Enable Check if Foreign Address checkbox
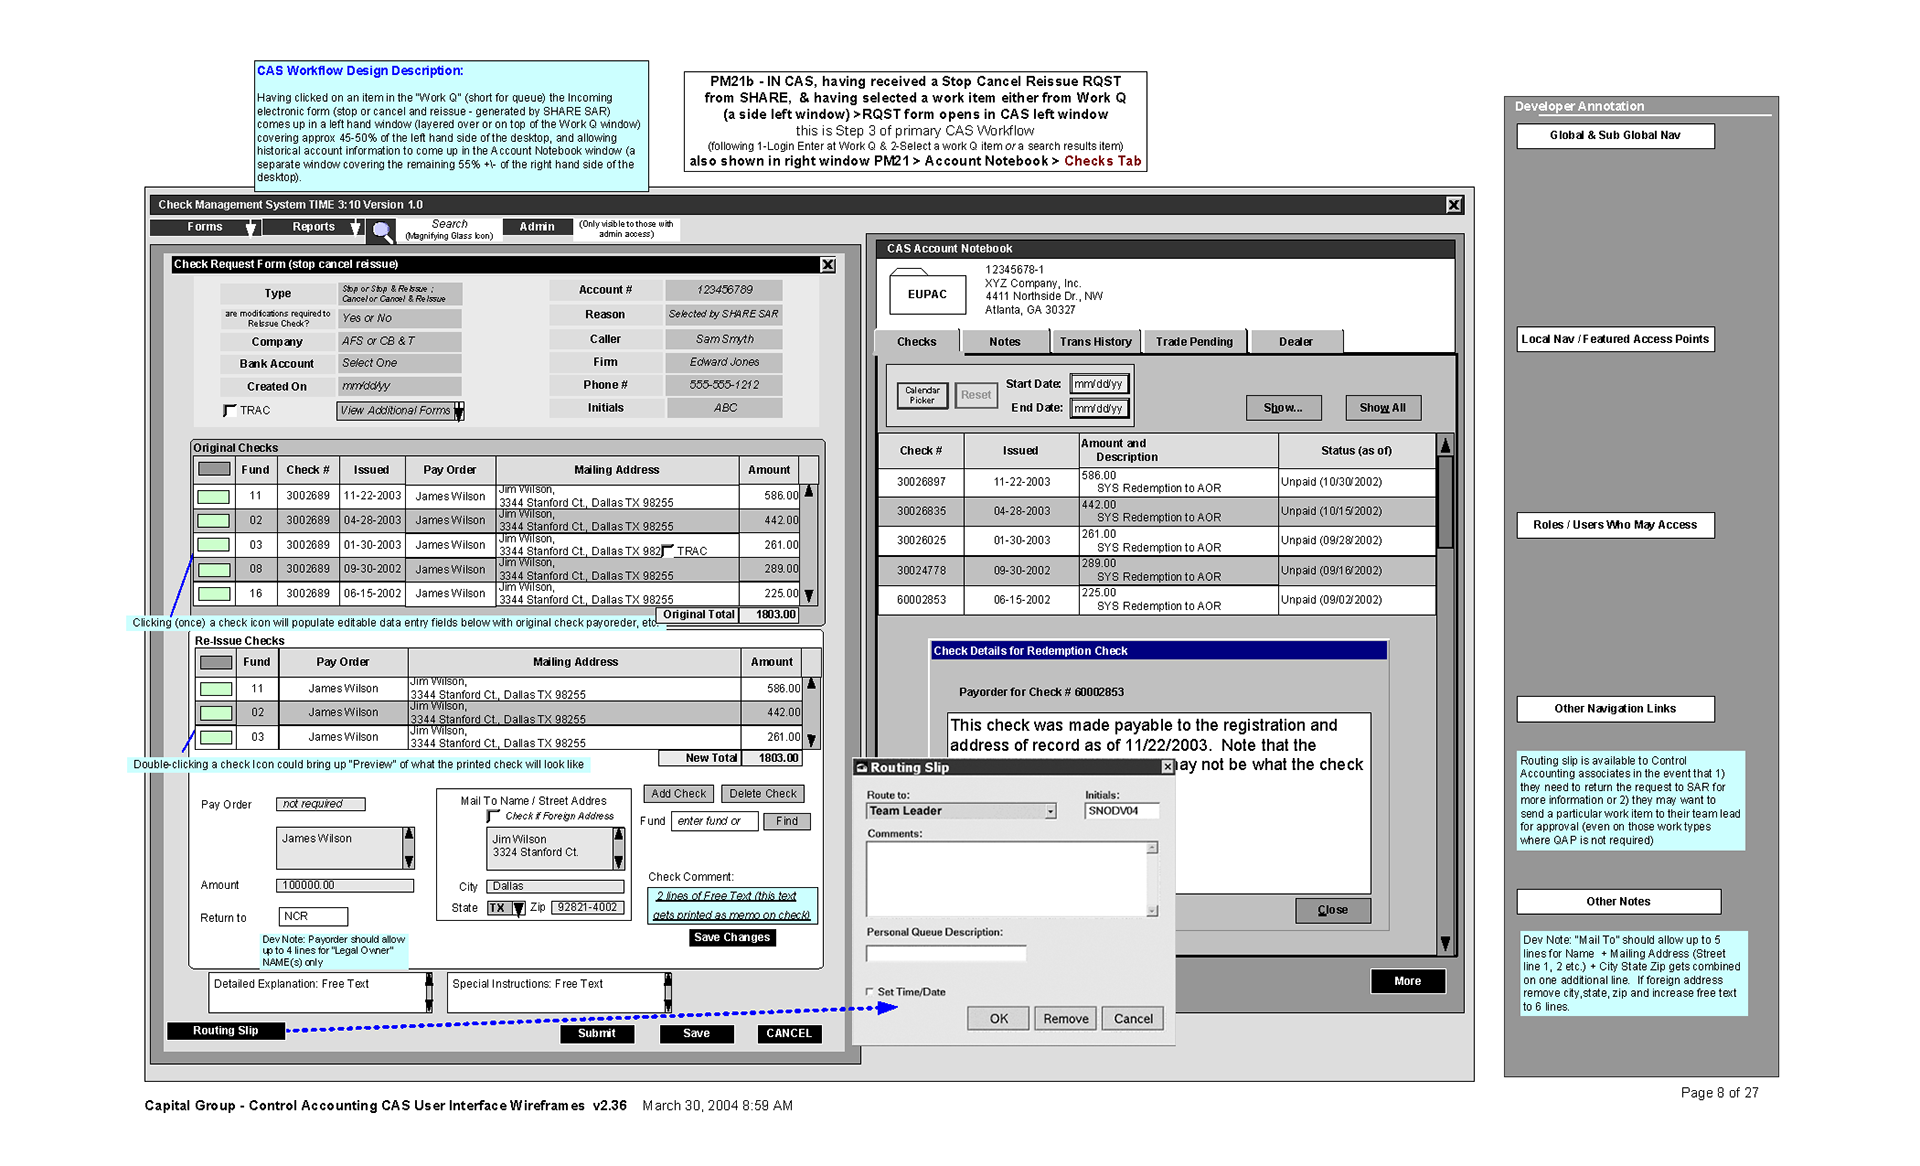 point(494,817)
